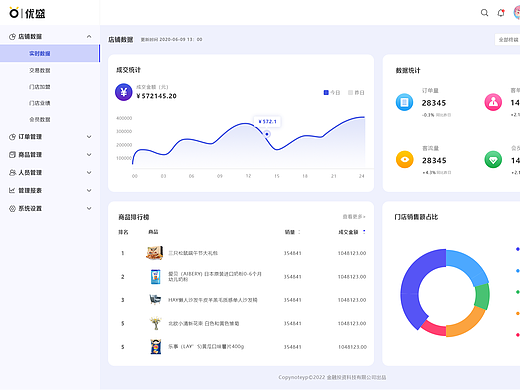Click the 销量 column sort arrows
This screenshot has height=390, width=520.
pyautogui.click(x=299, y=232)
